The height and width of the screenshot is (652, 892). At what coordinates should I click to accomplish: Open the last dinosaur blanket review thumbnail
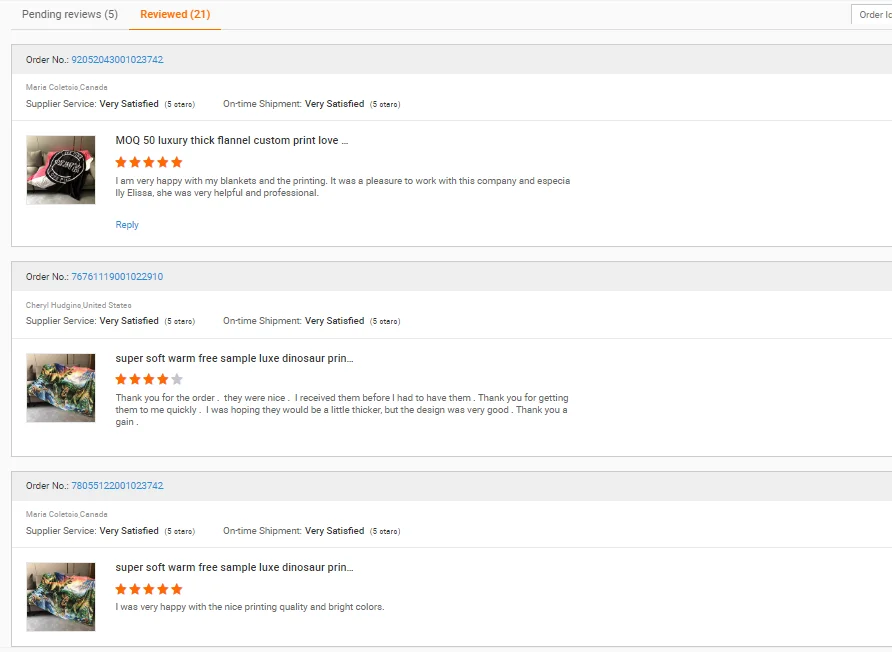pyautogui.click(x=61, y=597)
